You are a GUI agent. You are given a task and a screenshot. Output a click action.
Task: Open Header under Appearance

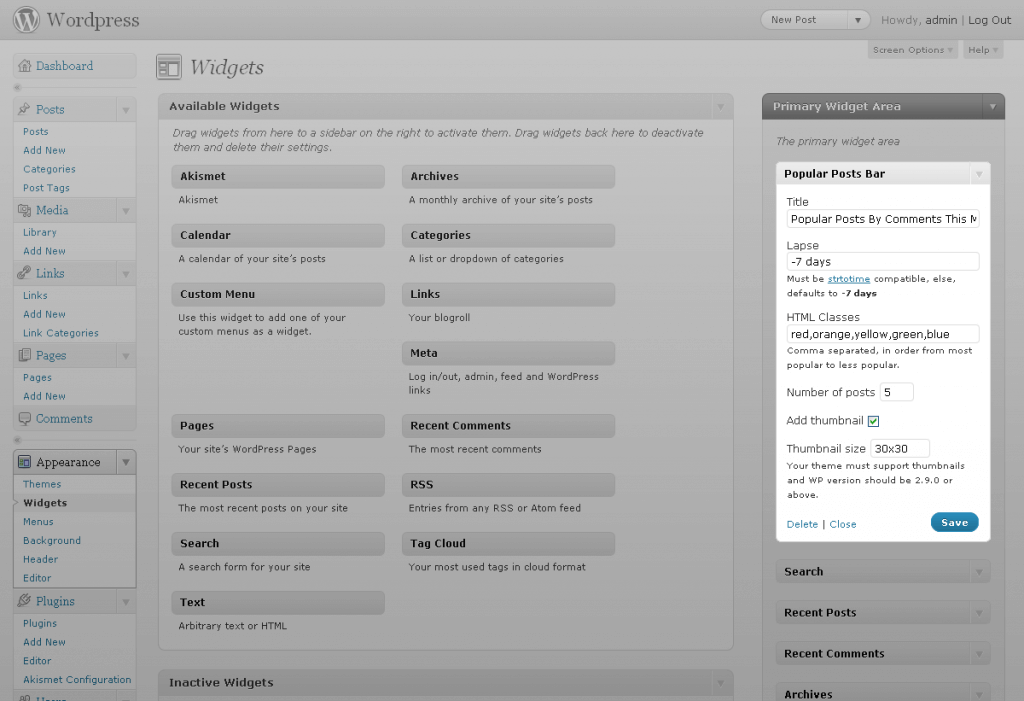(40, 560)
